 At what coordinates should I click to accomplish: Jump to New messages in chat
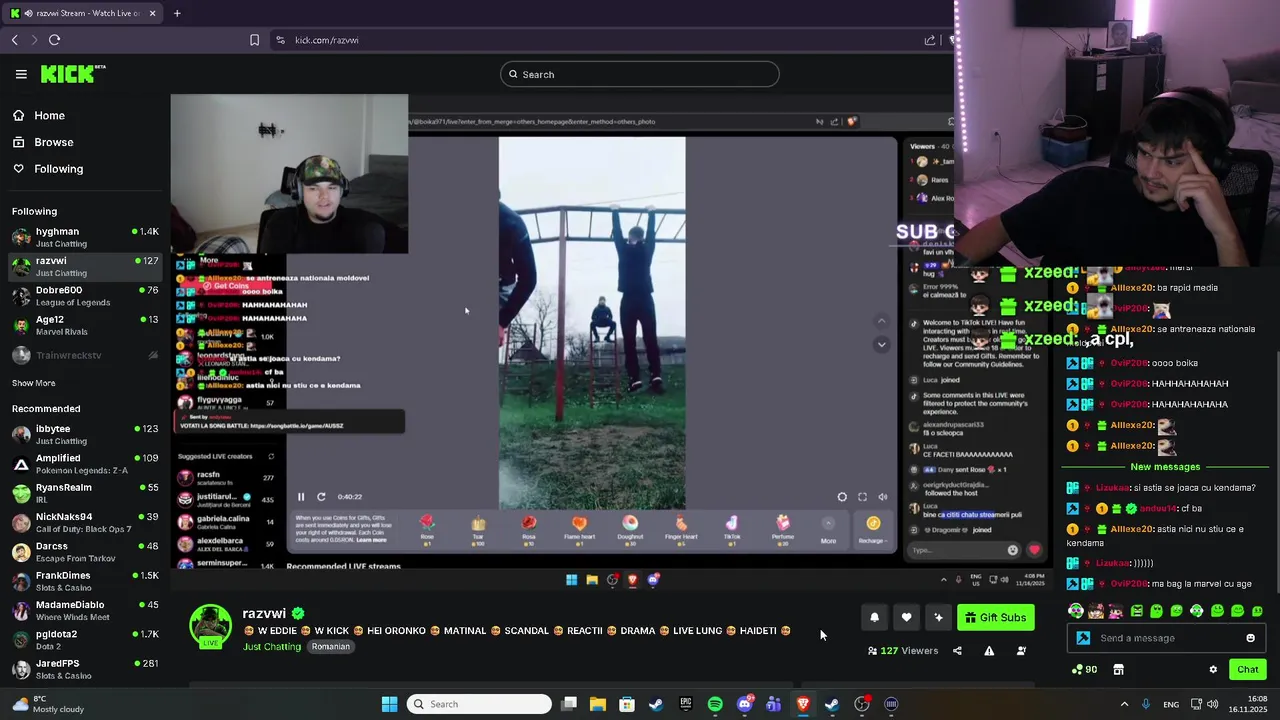click(1165, 467)
